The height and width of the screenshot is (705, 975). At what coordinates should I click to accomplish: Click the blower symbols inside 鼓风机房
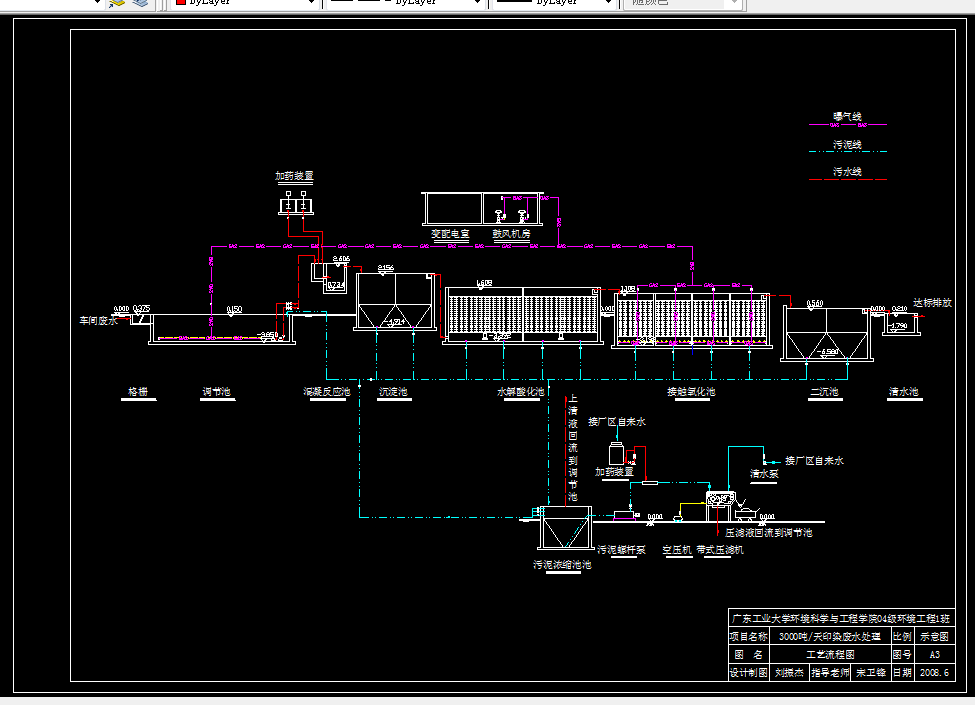pyautogui.click(x=511, y=215)
